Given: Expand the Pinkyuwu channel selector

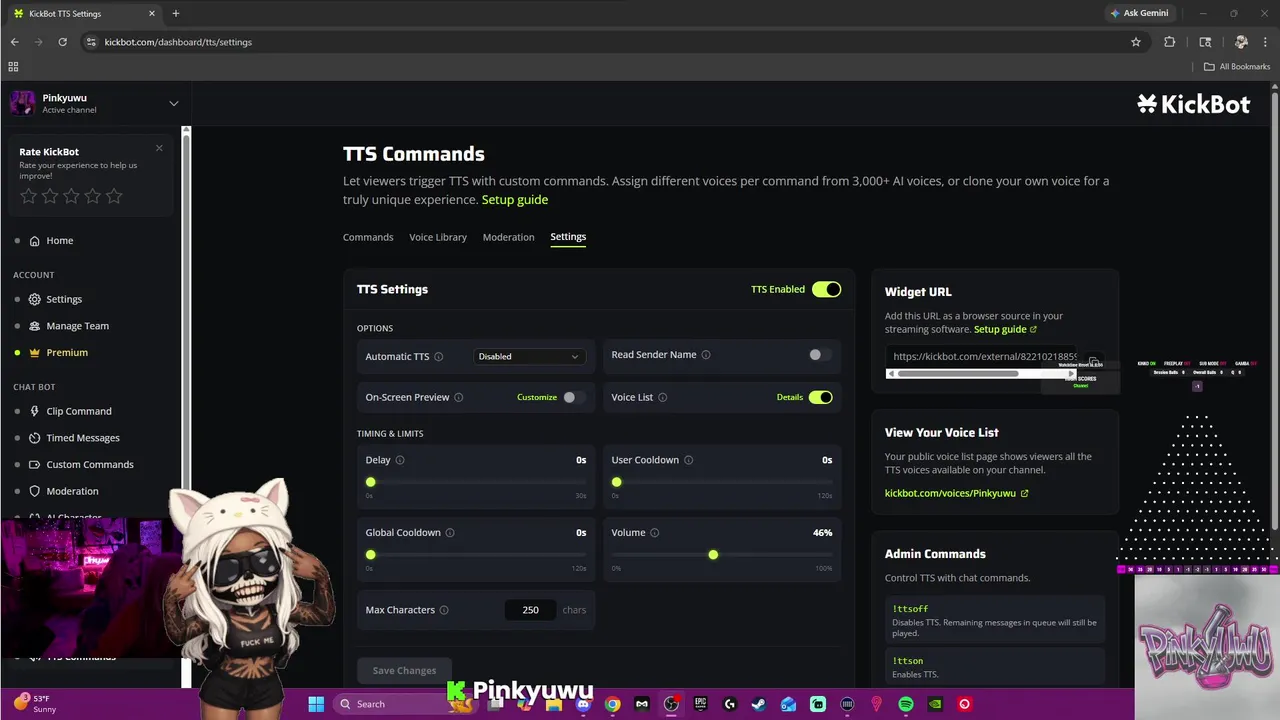Looking at the screenshot, I should click(174, 103).
